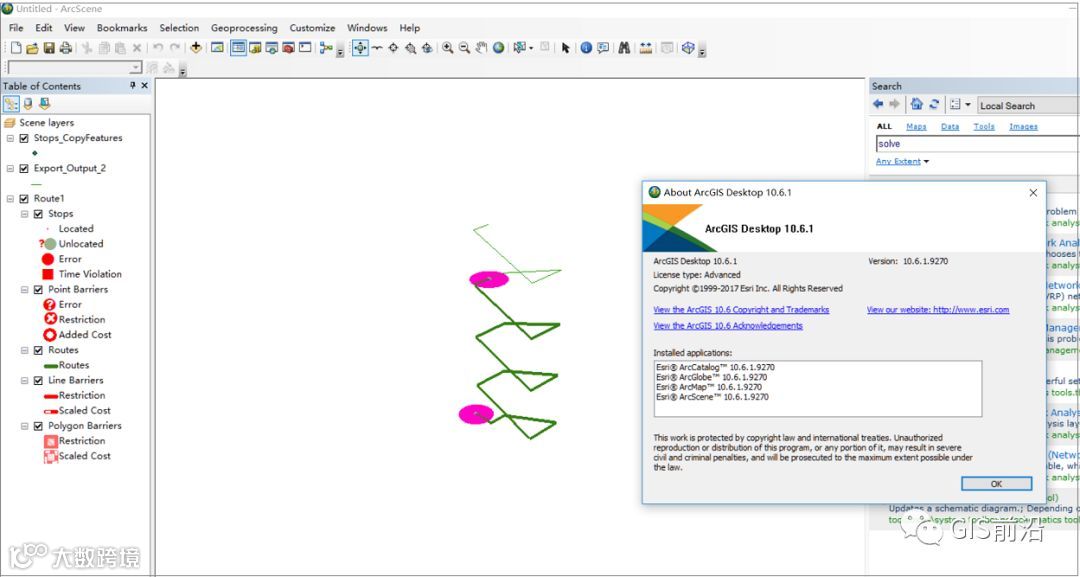Image resolution: width=1080 pixels, height=577 pixels.
Task: Collapse the Stops sublayer node
Action: click(25, 213)
